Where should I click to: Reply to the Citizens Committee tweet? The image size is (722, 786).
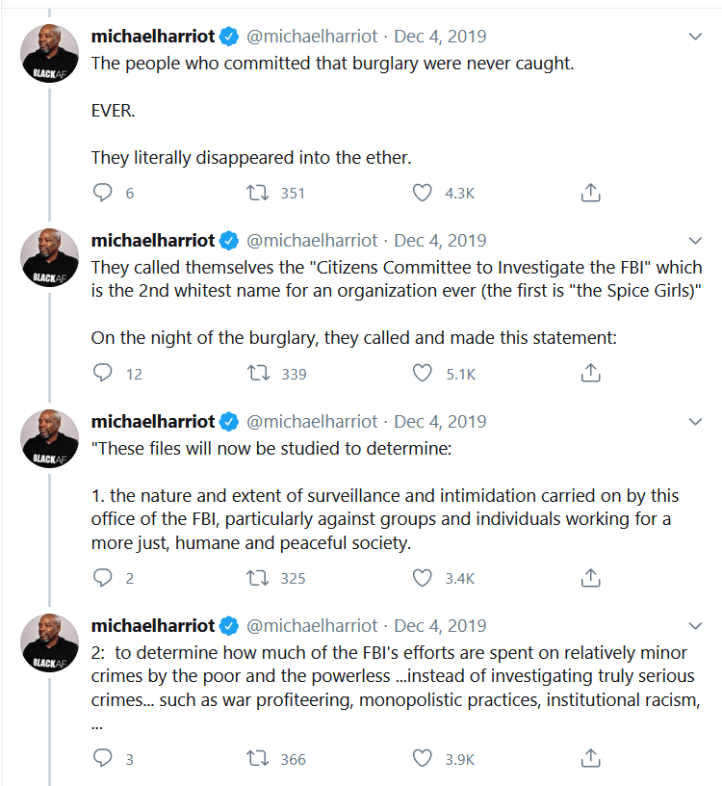point(102,373)
